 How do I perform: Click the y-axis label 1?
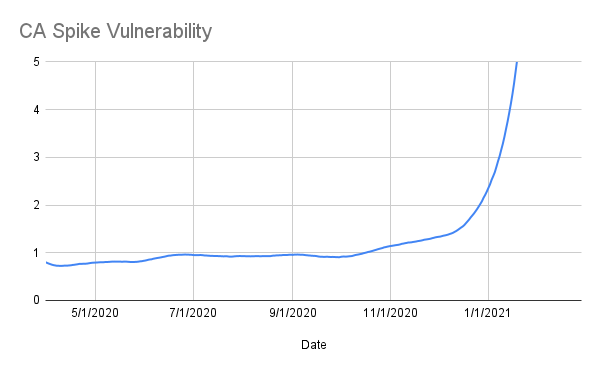(36, 253)
